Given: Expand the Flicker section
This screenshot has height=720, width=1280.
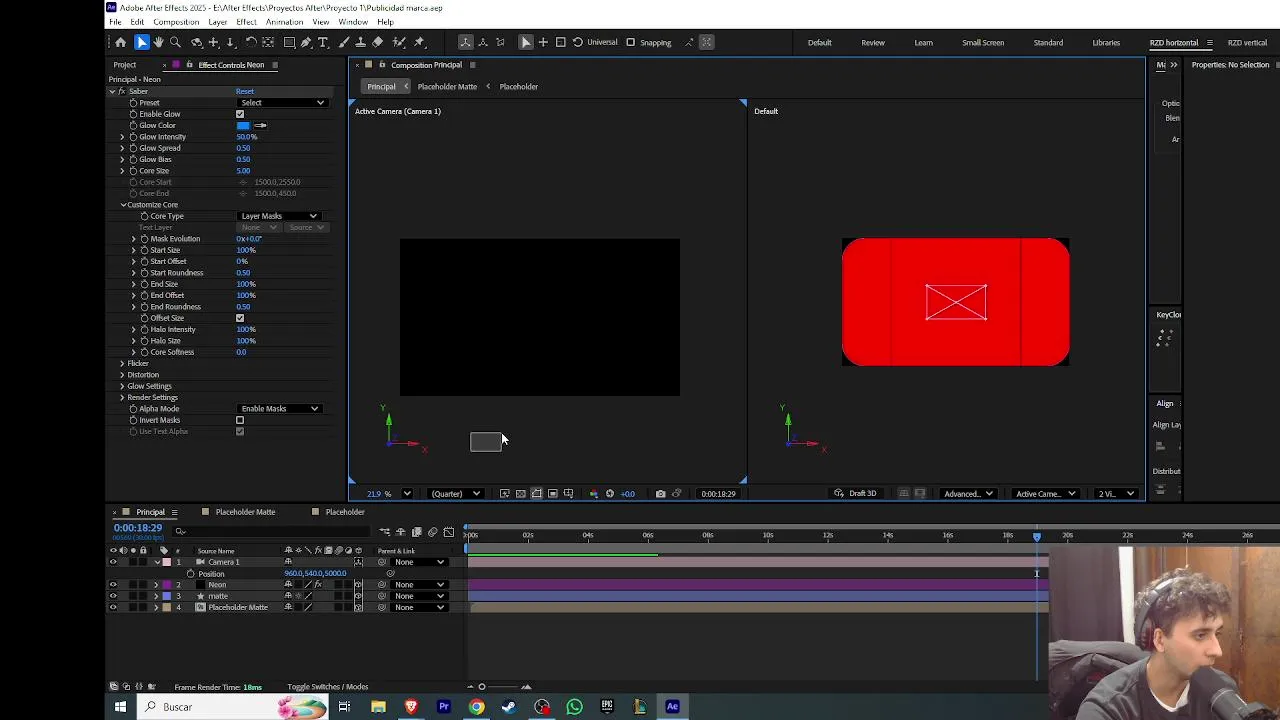Looking at the screenshot, I should 122,364.
